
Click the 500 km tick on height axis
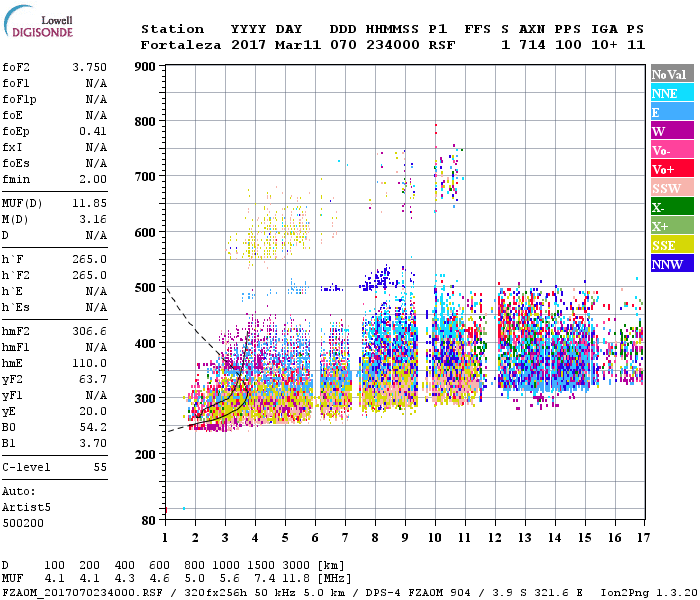tap(145, 289)
